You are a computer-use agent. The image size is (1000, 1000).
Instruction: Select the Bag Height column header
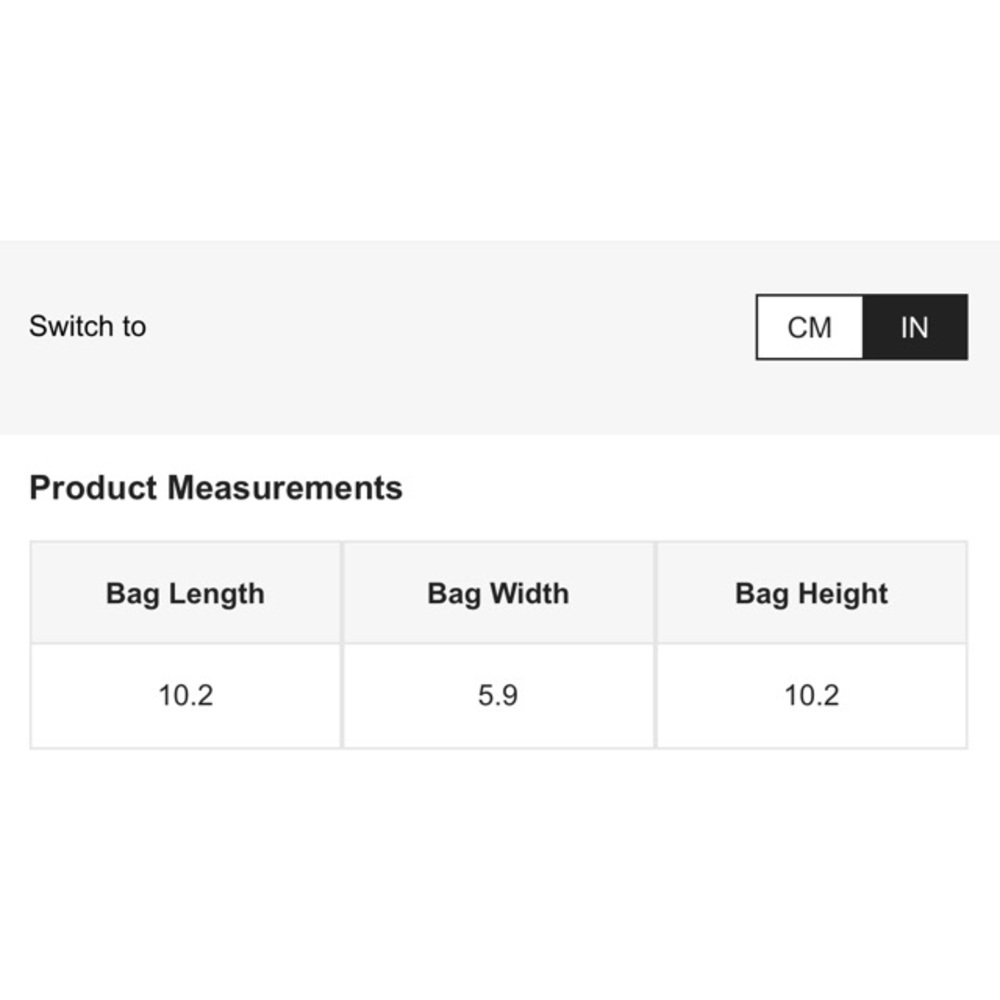click(x=811, y=593)
